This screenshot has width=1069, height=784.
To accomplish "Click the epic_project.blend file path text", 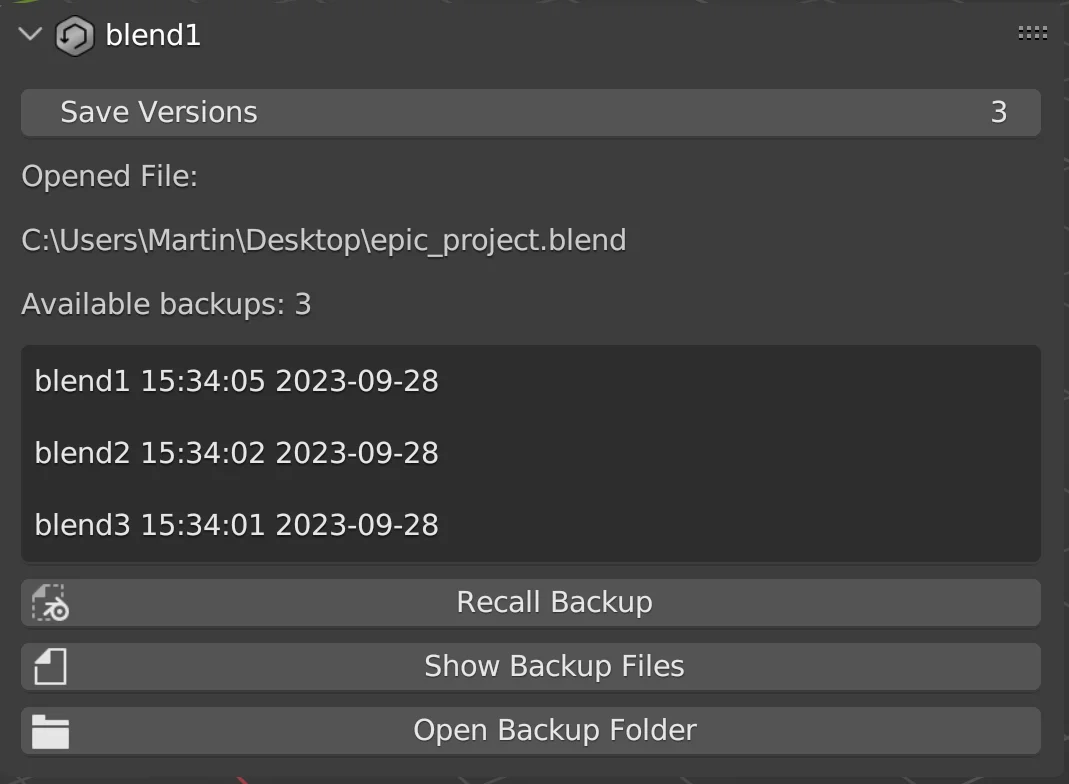I will pyautogui.click(x=322, y=240).
